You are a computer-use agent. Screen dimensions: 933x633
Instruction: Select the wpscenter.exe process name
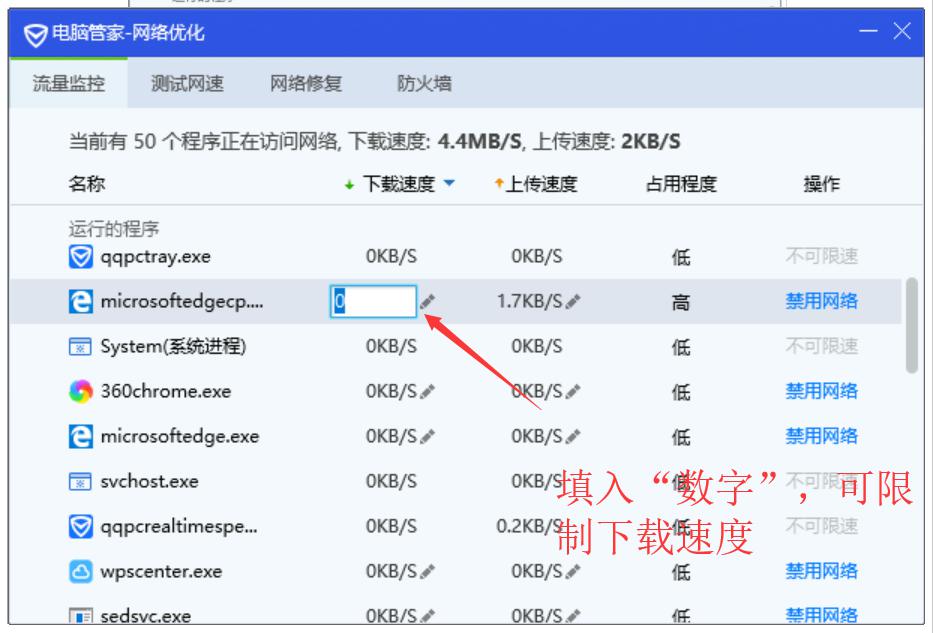coord(161,572)
